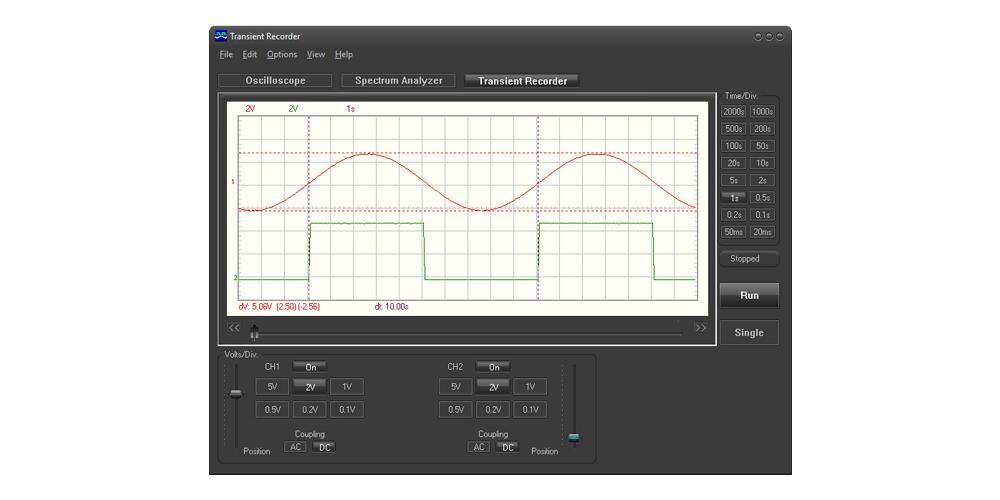Set Time/Div to 2s
This screenshot has height=500, width=1000.
[x=762, y=180]
